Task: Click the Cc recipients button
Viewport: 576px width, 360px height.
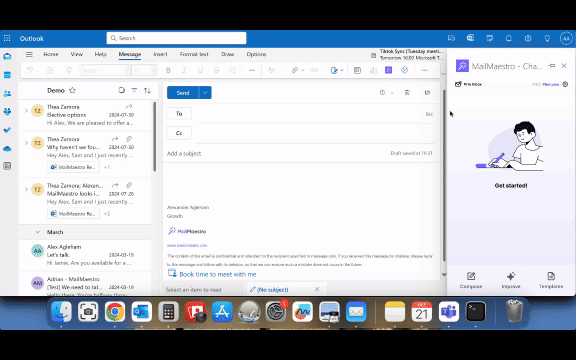Action: pos(179,133)
